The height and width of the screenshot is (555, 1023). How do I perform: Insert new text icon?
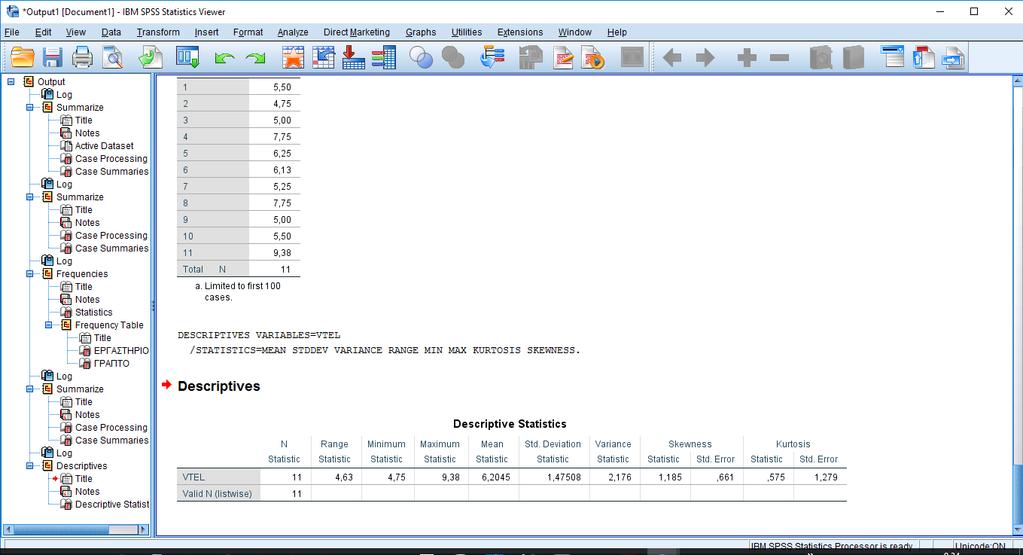click(x=953, y=57)
